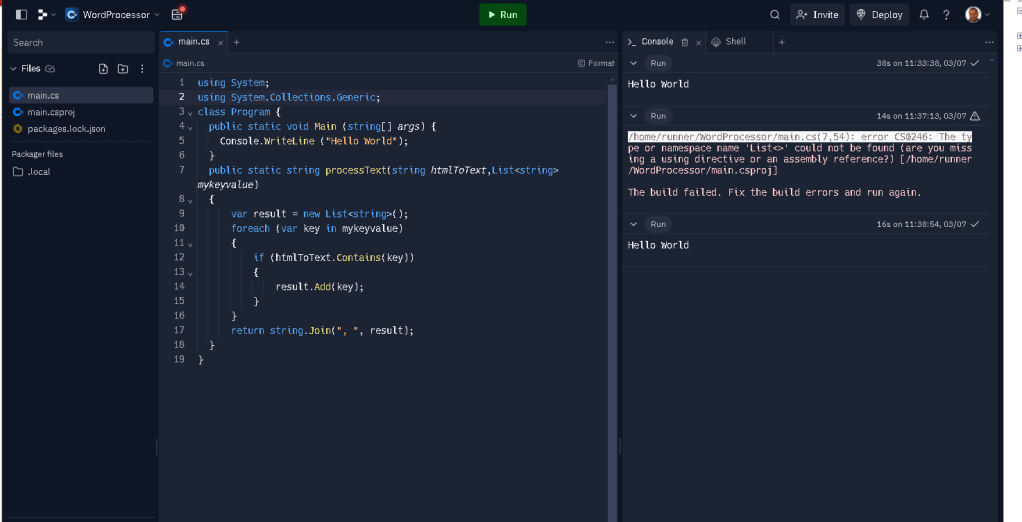
Task: Click the Format button
Action: click(x=596, y=63)
